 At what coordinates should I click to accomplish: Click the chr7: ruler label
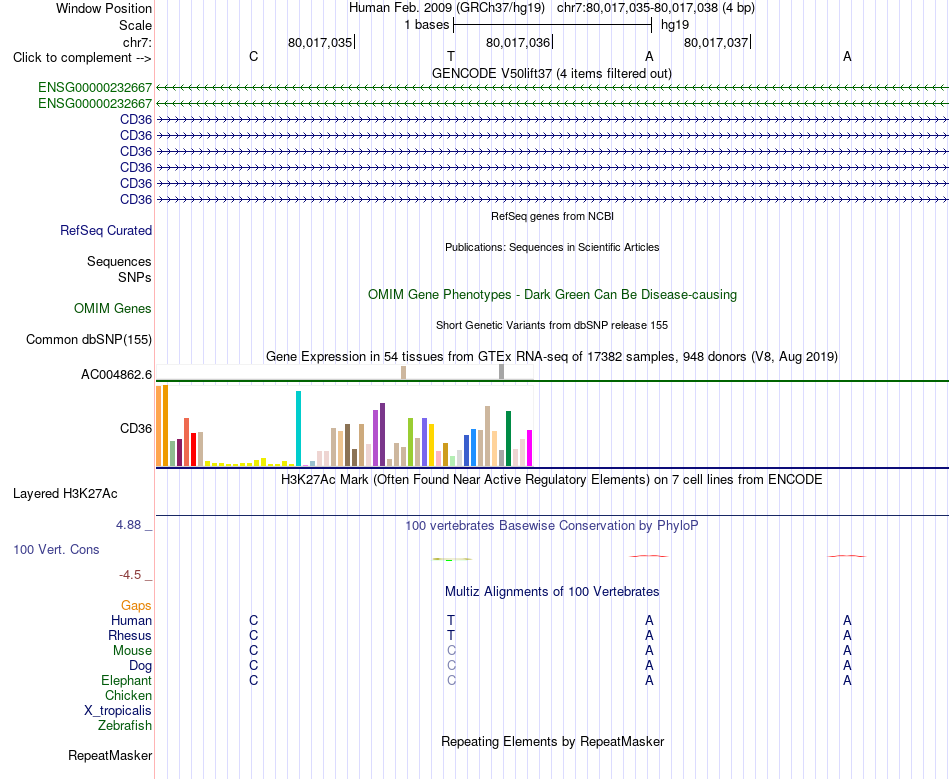coord(137,42)
